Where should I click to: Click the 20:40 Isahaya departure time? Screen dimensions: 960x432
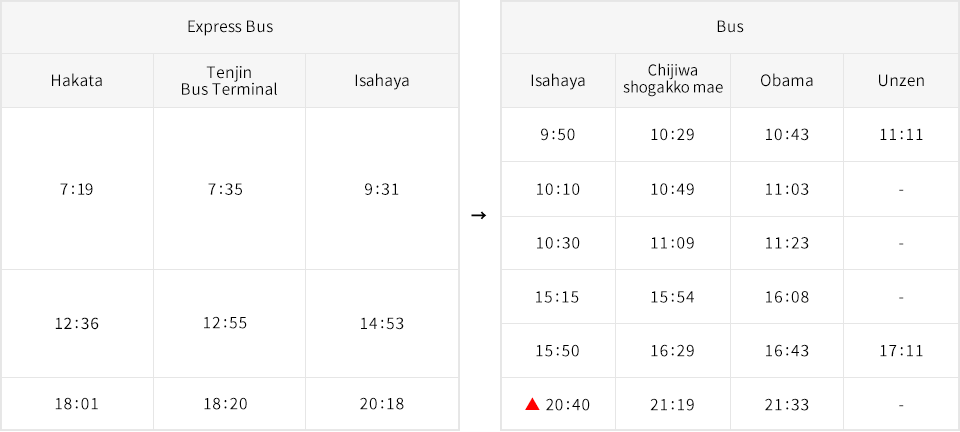568,404
